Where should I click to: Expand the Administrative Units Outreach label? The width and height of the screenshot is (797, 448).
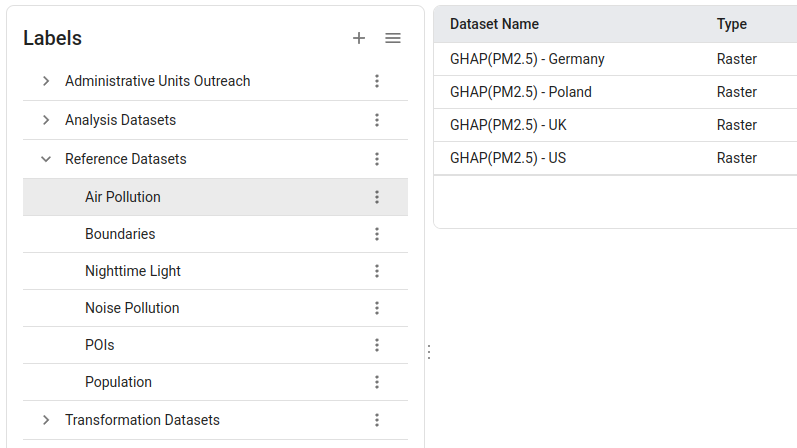(x=46, y=81)
